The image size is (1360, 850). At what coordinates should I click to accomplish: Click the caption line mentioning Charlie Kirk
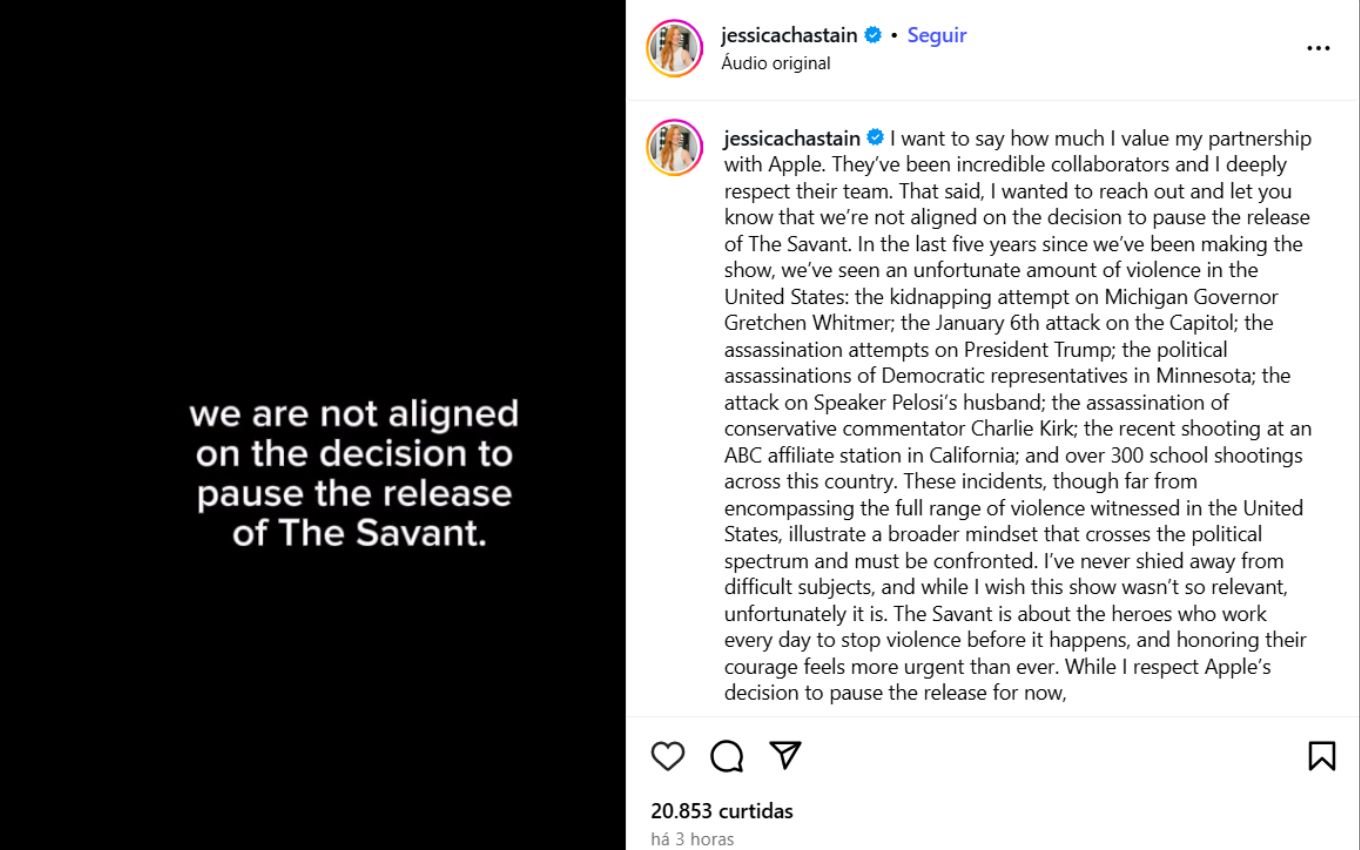point(1018,429)
